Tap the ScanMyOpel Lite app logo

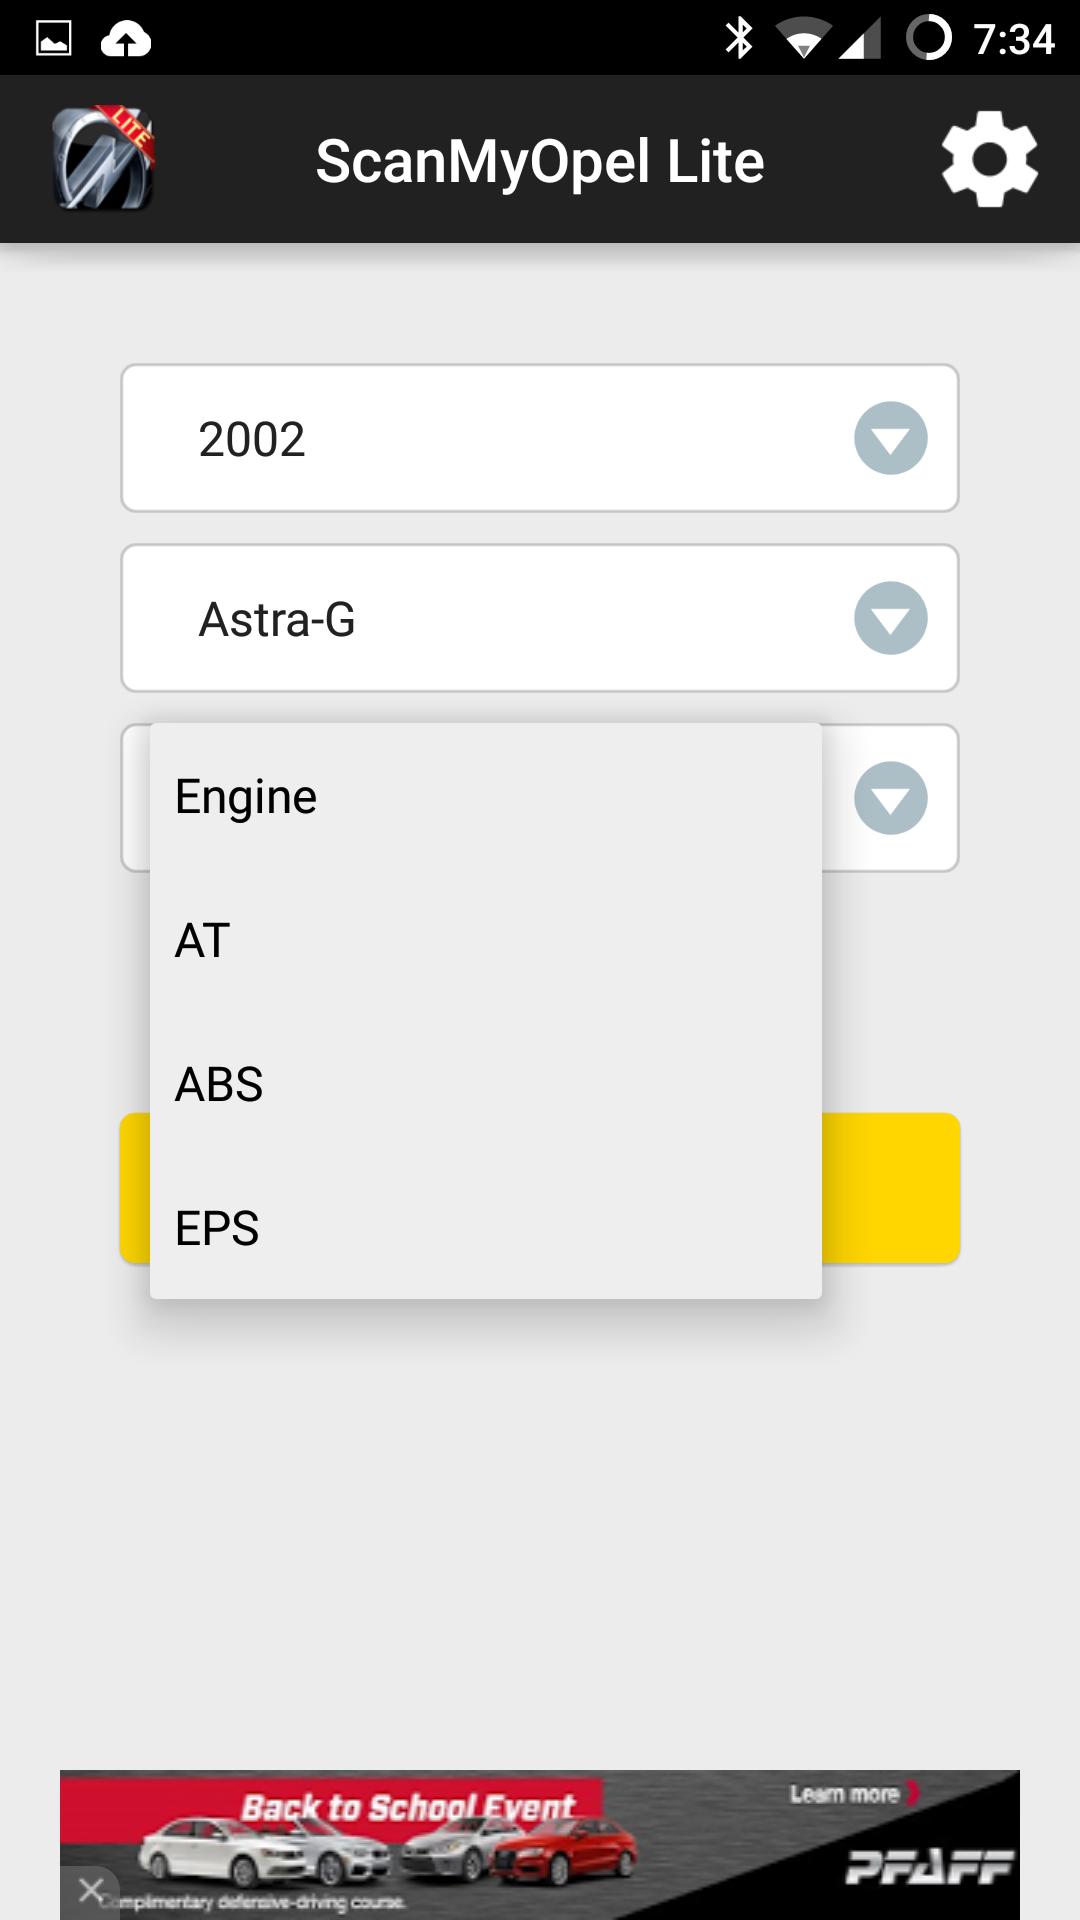coord(103,158)
